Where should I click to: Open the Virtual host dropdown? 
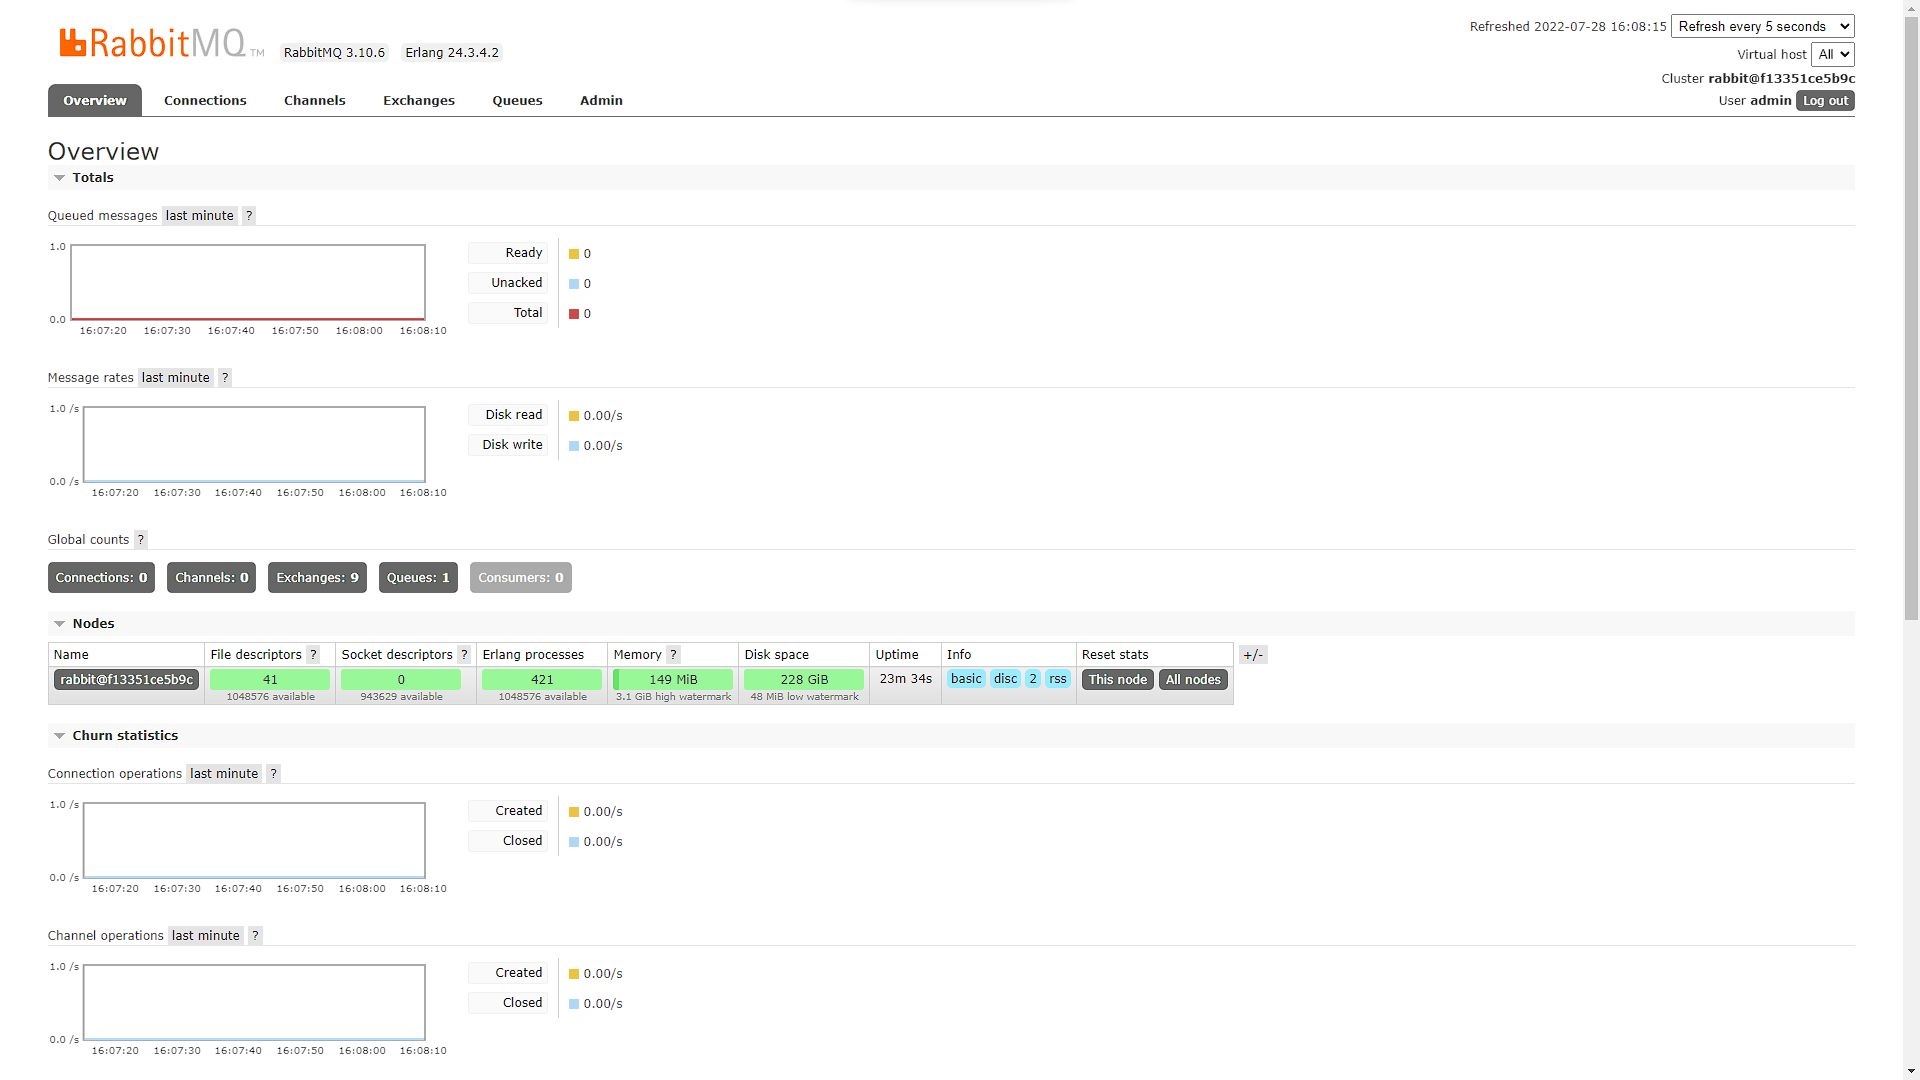pos(1832,55)
